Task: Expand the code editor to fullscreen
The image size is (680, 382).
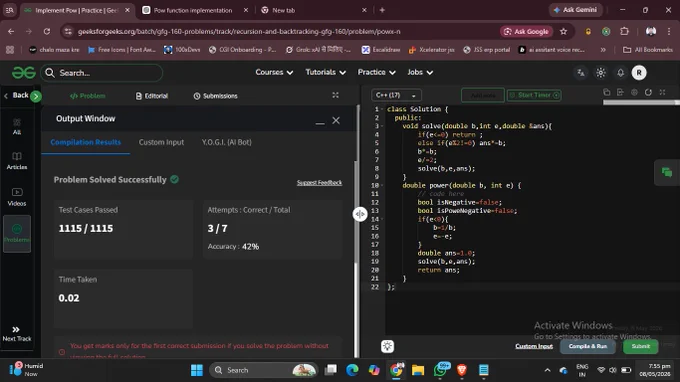Action: coord(662,92)
